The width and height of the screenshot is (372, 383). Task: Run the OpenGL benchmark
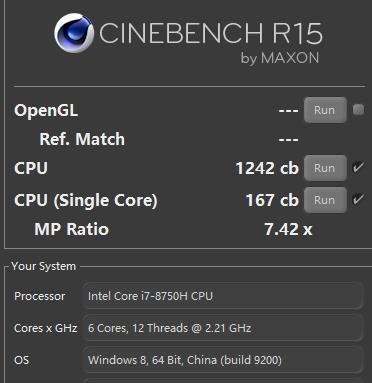point(325,110)
